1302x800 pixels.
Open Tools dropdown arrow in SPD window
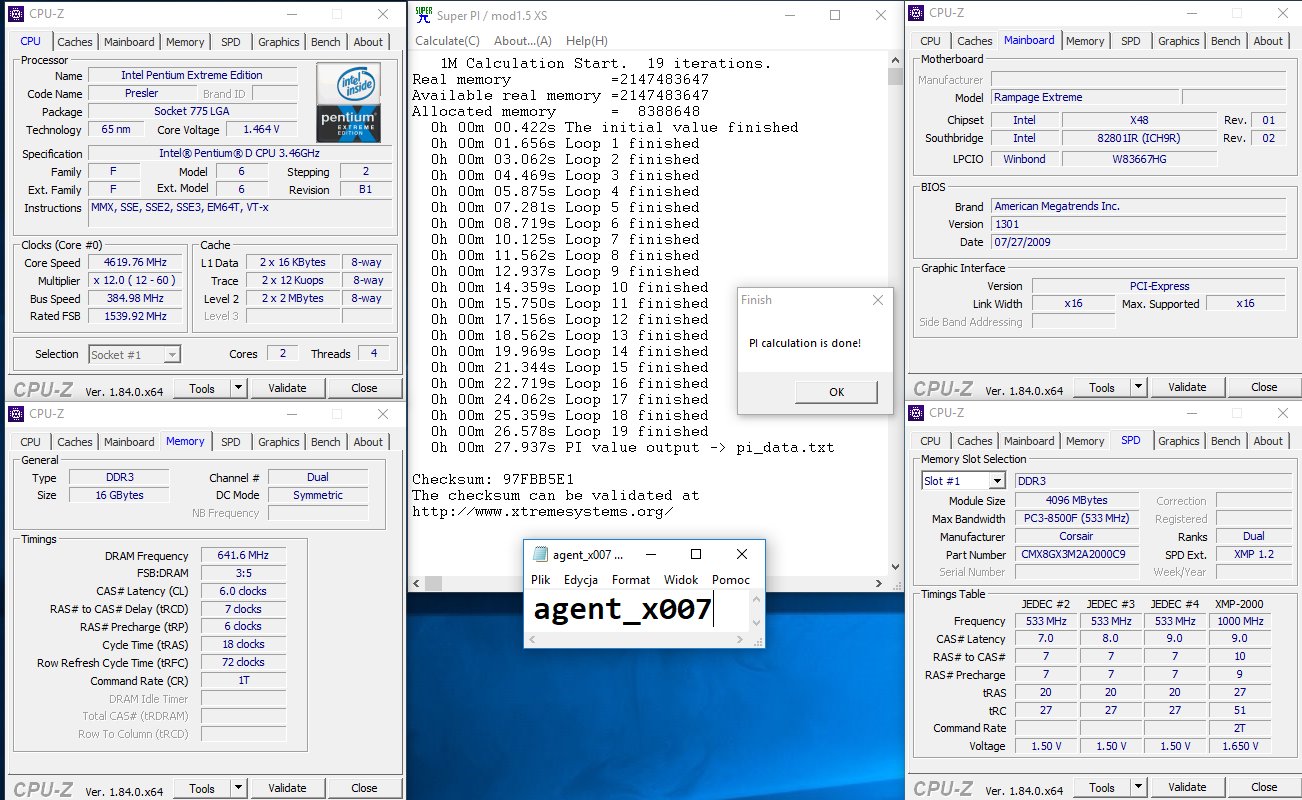point(1138,787)
